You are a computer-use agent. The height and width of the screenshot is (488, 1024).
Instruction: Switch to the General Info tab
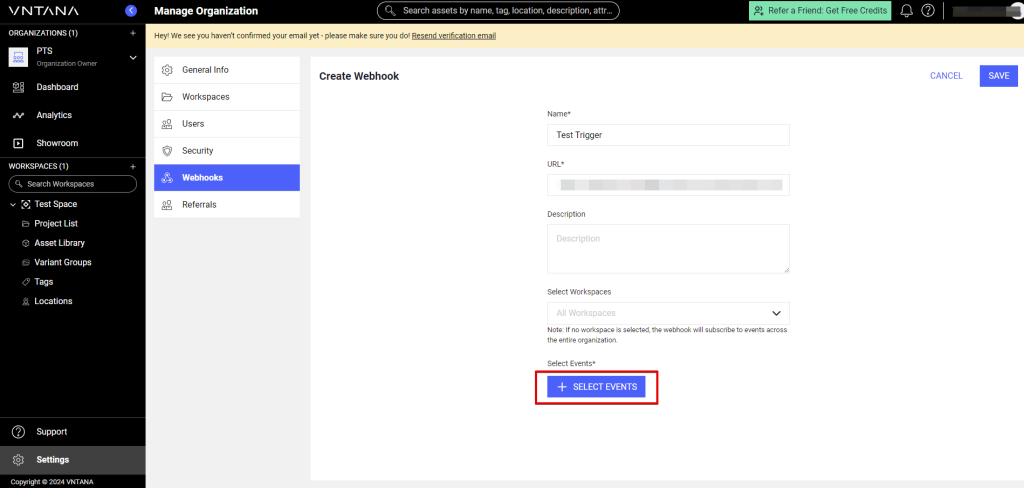coord(205,70)
